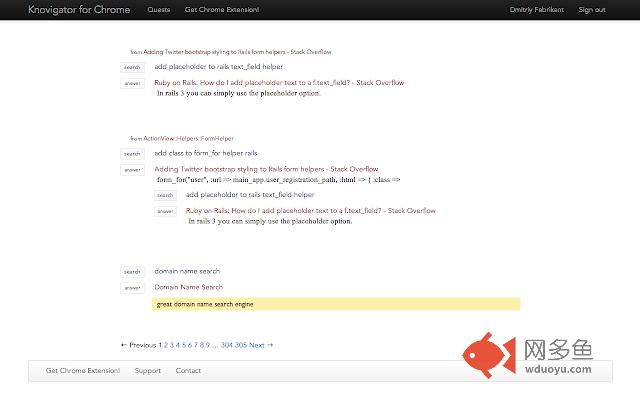640x400 pixels.
Task: Jump to page 304 in pagination
Action: (x=227, y=345)
